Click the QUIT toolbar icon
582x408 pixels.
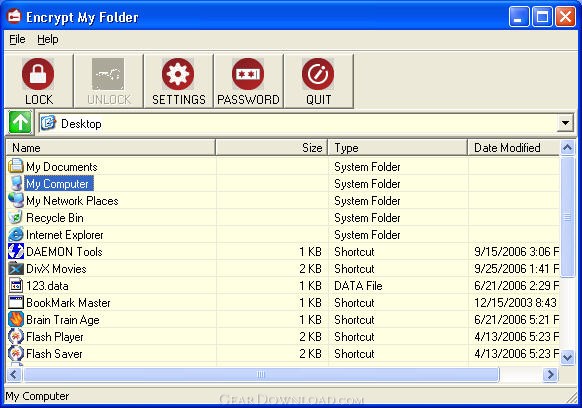318,74
